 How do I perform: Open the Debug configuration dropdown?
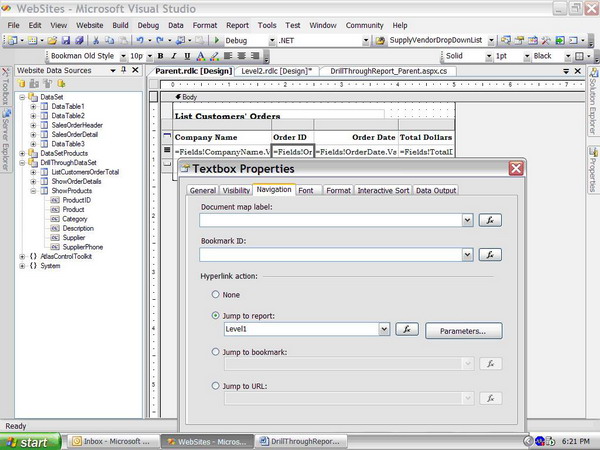coord(272,41)
